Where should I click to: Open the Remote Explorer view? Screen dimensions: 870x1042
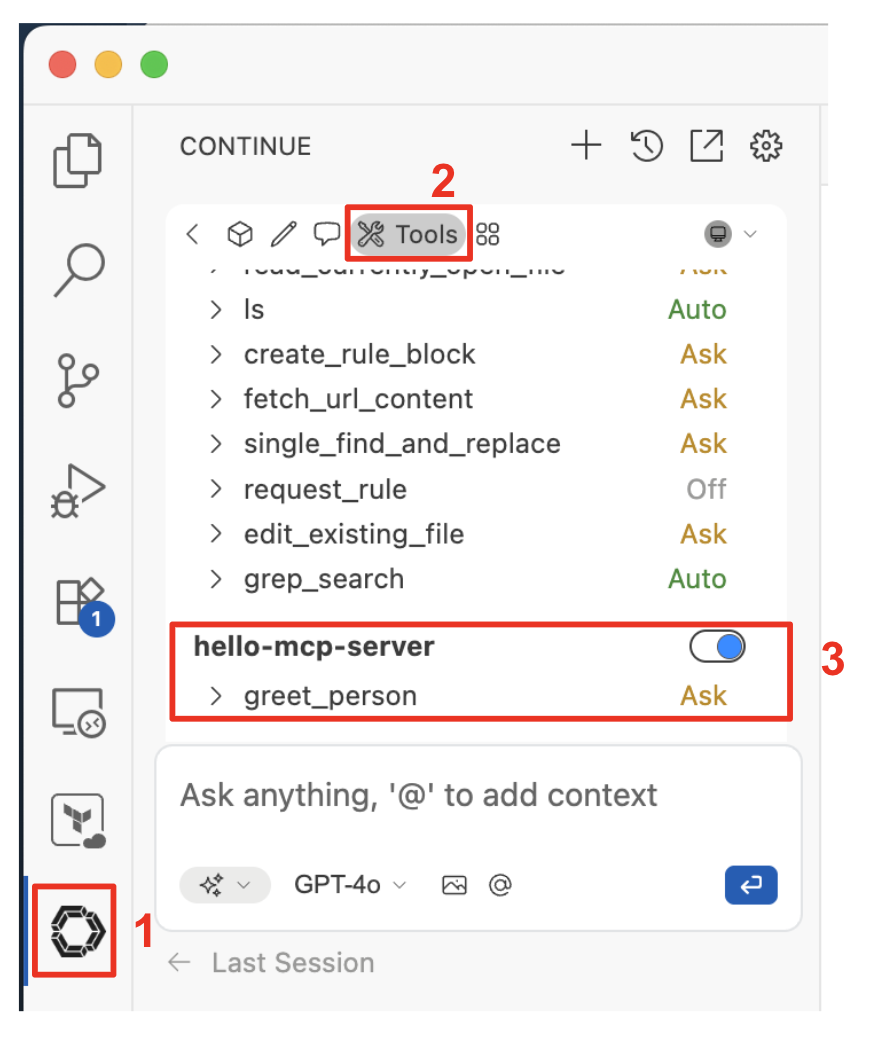[78, 713]
